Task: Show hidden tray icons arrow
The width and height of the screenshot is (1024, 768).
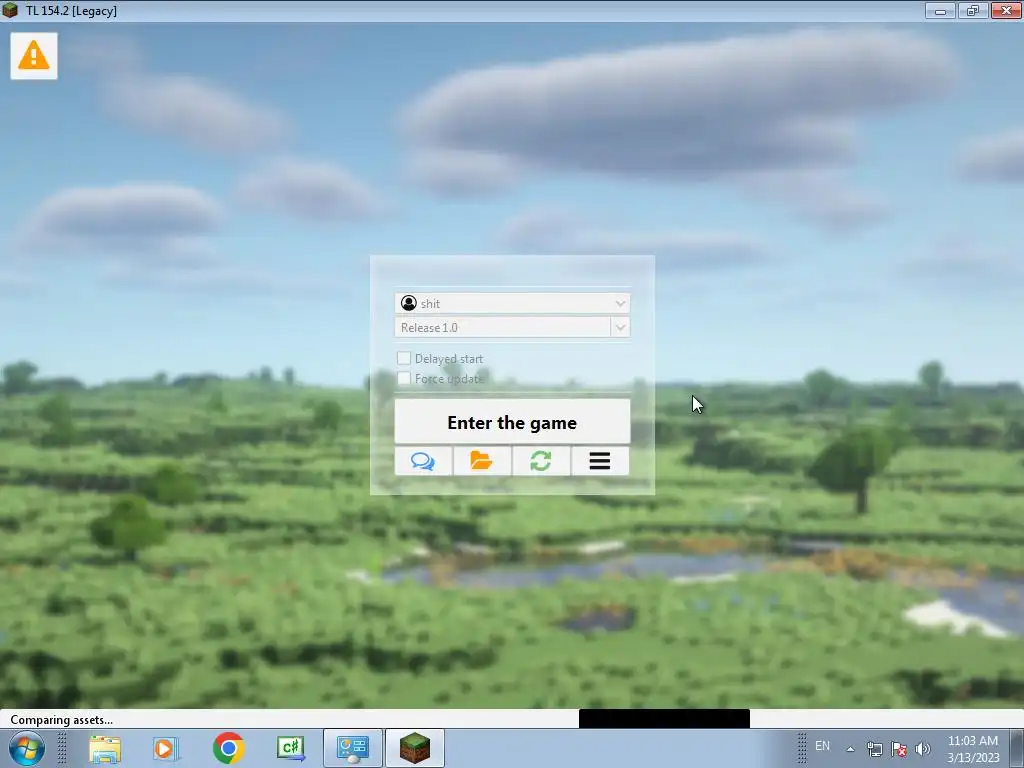Action: 850,749
